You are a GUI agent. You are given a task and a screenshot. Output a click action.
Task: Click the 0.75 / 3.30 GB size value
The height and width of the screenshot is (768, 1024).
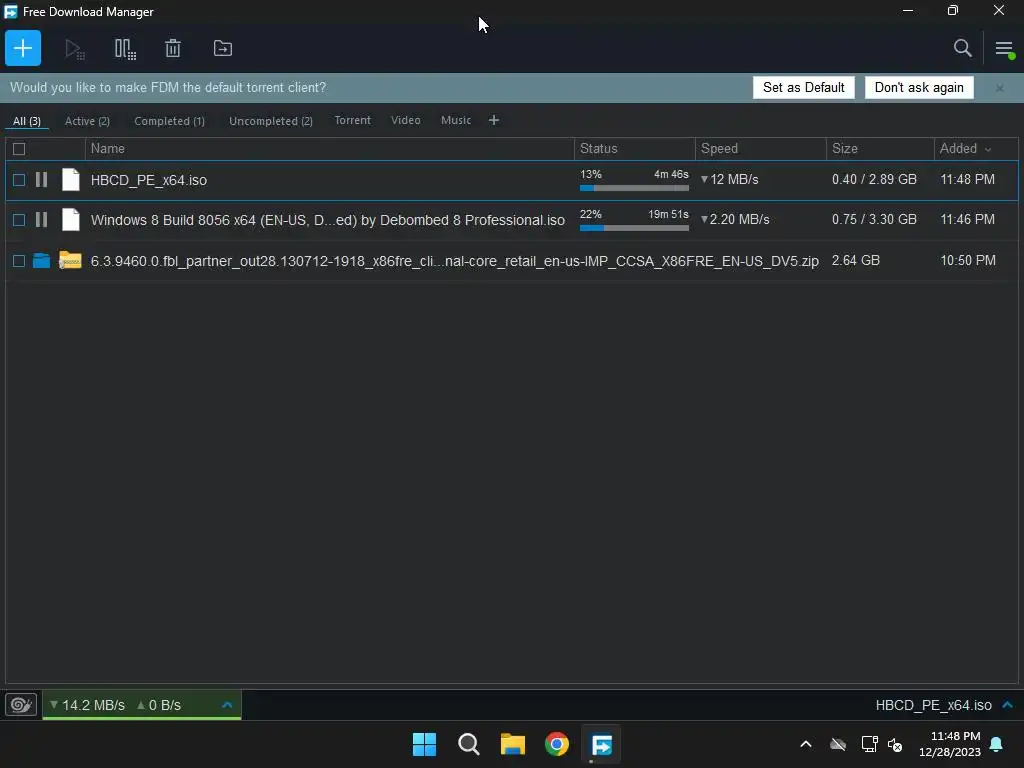point(874,219)
